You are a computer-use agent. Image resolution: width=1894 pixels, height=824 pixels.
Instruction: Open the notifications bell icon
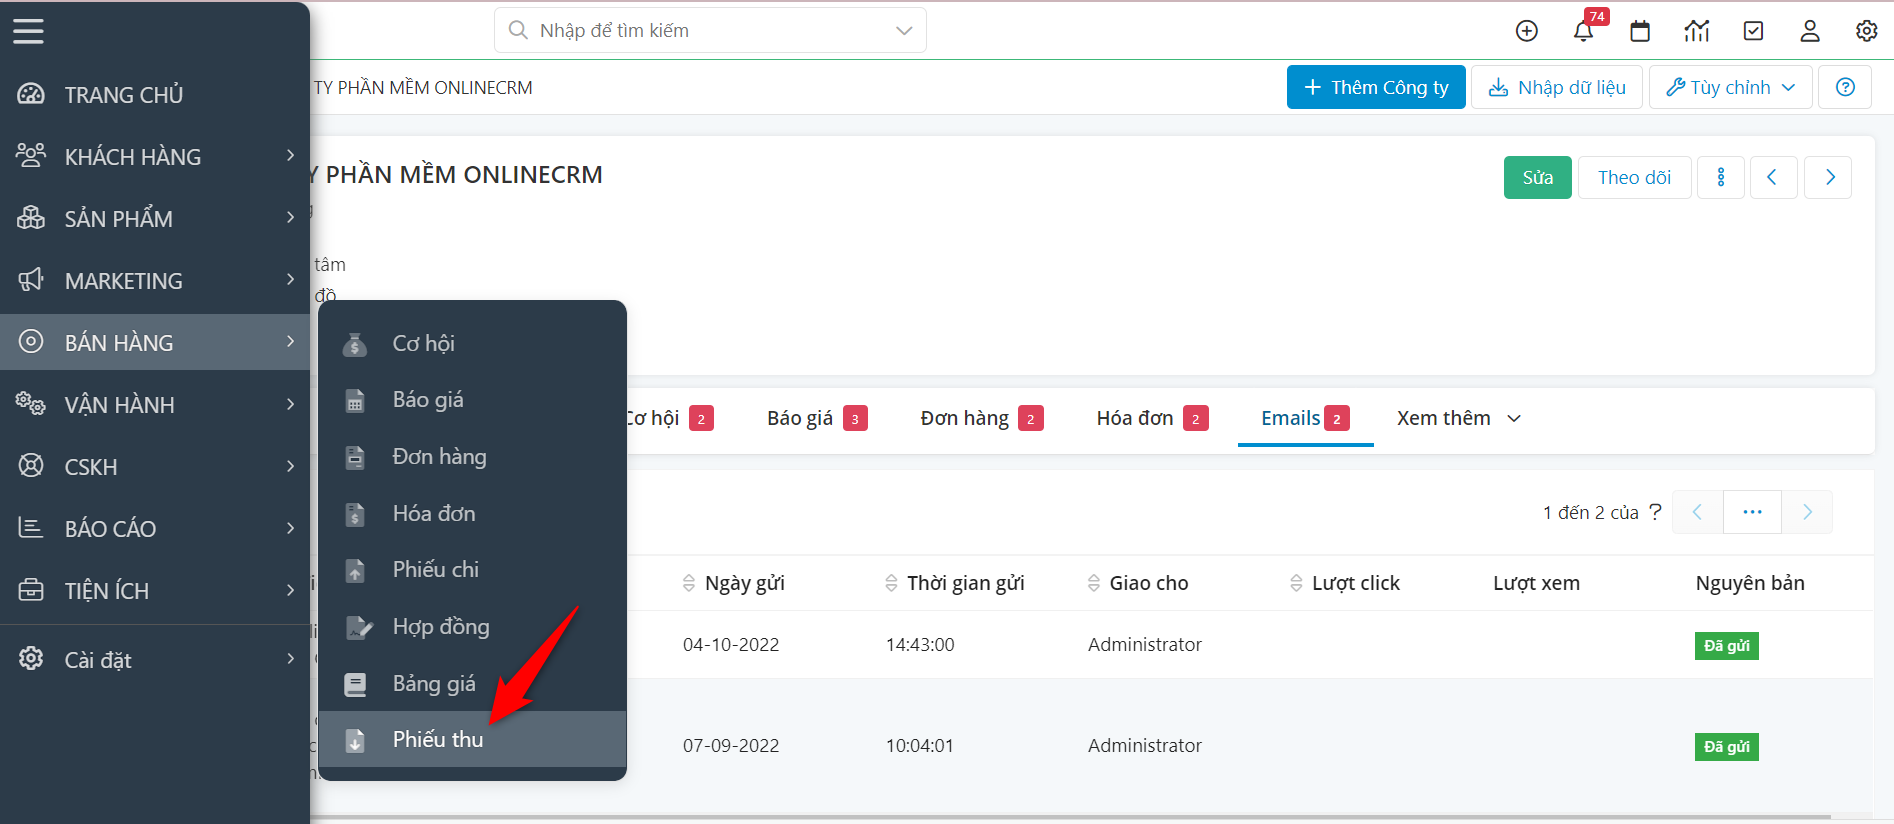point(1583,31)
